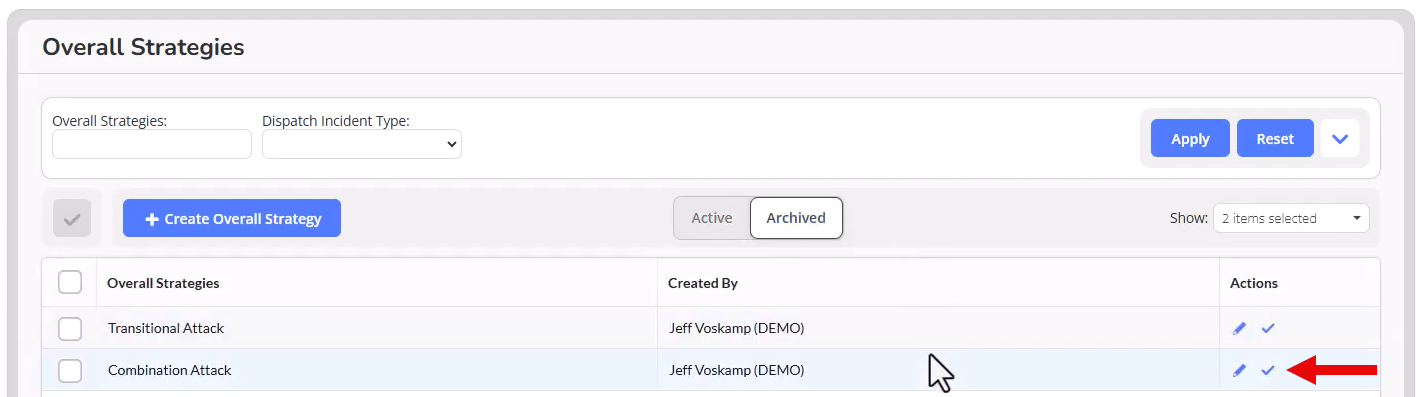The height and width of the screenshot is (397, 1416).
Task: Click the Reset filter button
Action: (1275, 138)
